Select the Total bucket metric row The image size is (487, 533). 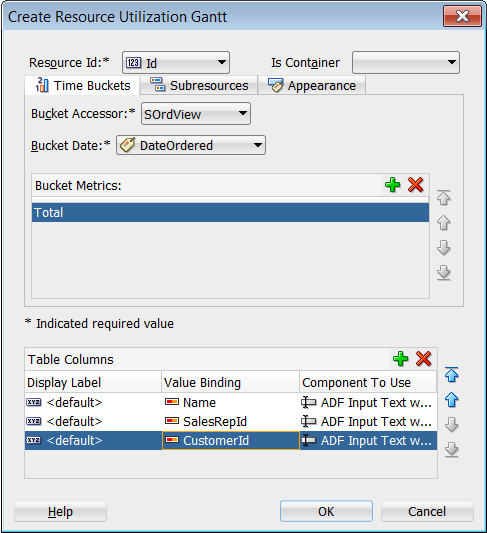pos(230,212)
